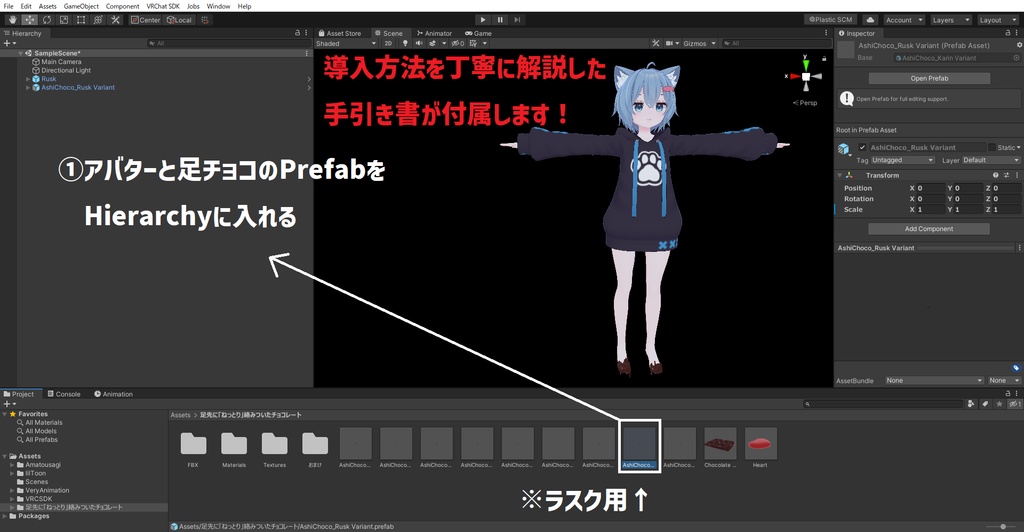Open custom editor tools icon
Image resolution: width=1024 pixels, height=532 pixels.
[116, 20]
